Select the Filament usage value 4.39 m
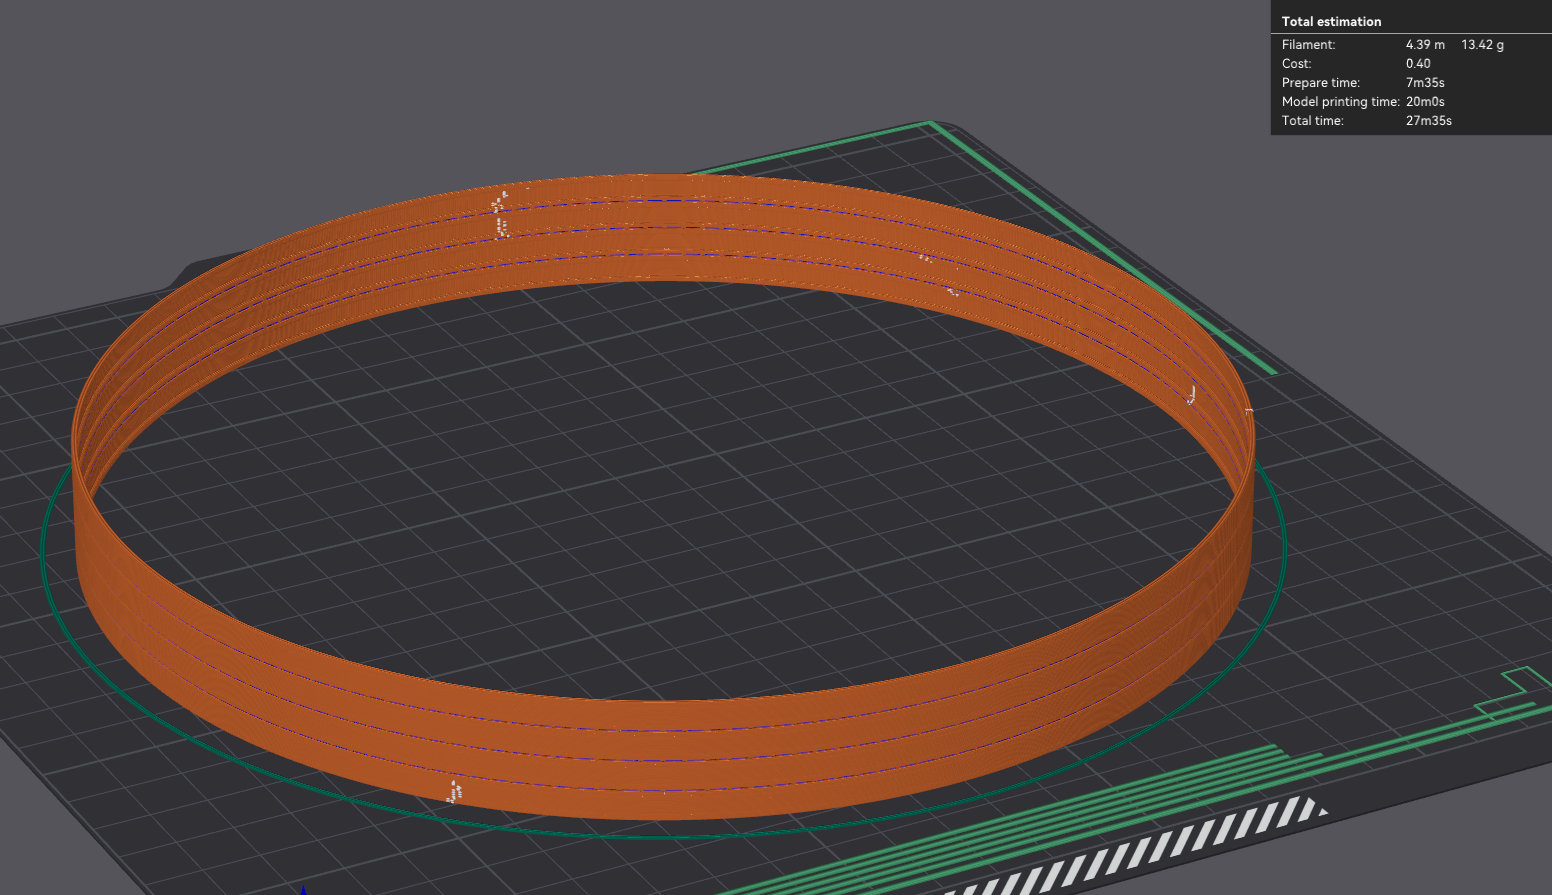Screen dimensions: 1552x895 [x=1424, y=44]
